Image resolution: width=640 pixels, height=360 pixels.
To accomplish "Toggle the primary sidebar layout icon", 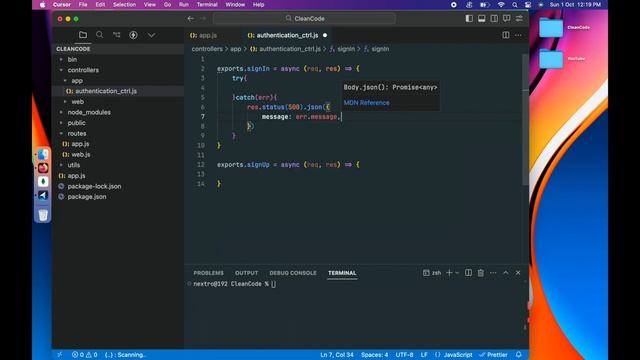I will click(x=469, y=18).
